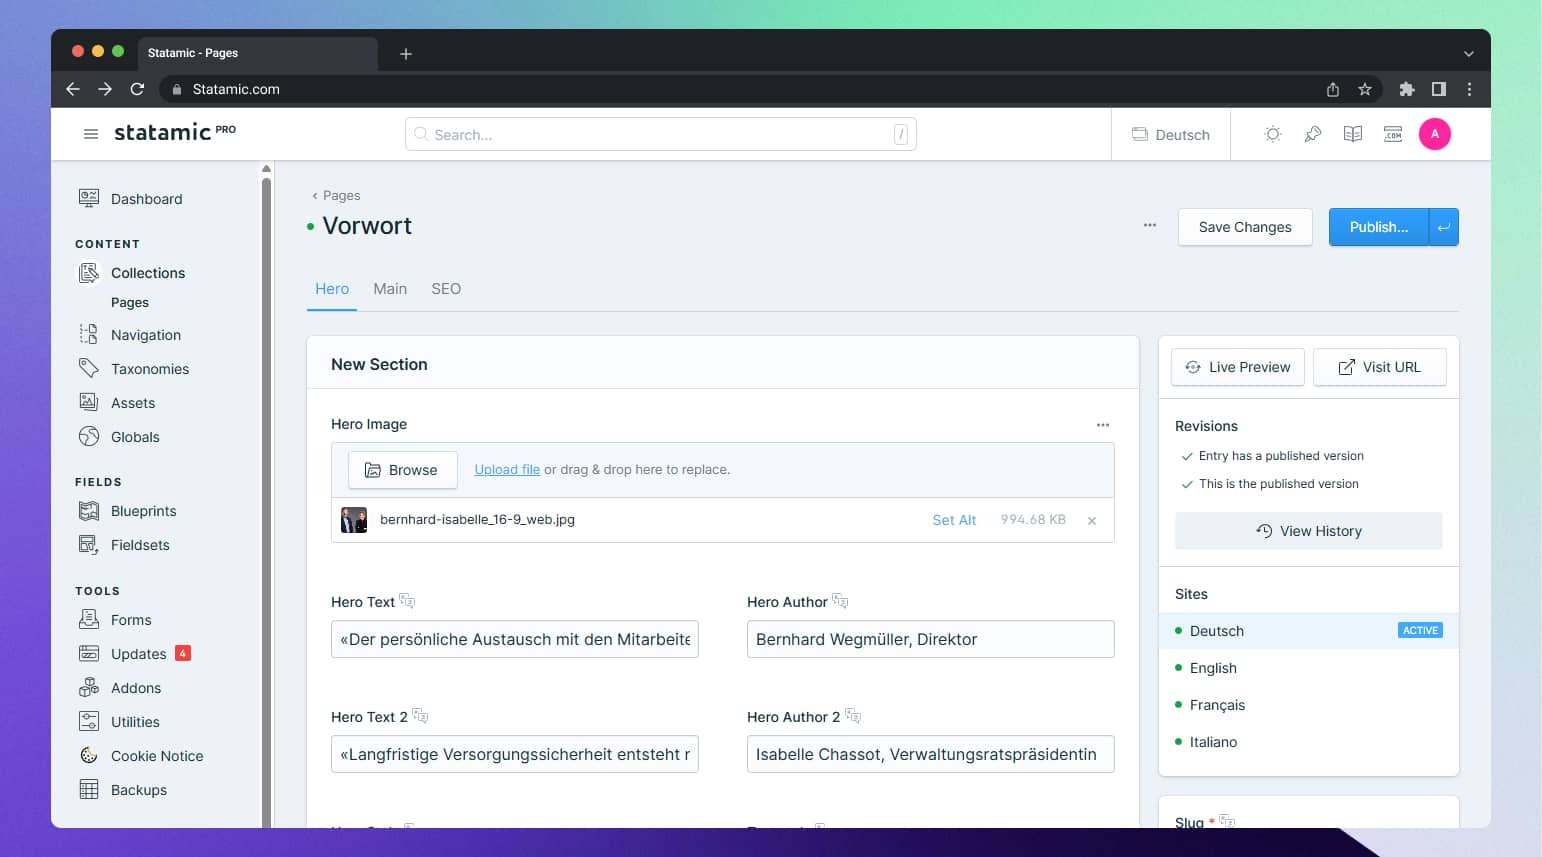The image size is (1542, 857).
Task: Open the Assets manager icon
Action: click(x=89, y=402)
